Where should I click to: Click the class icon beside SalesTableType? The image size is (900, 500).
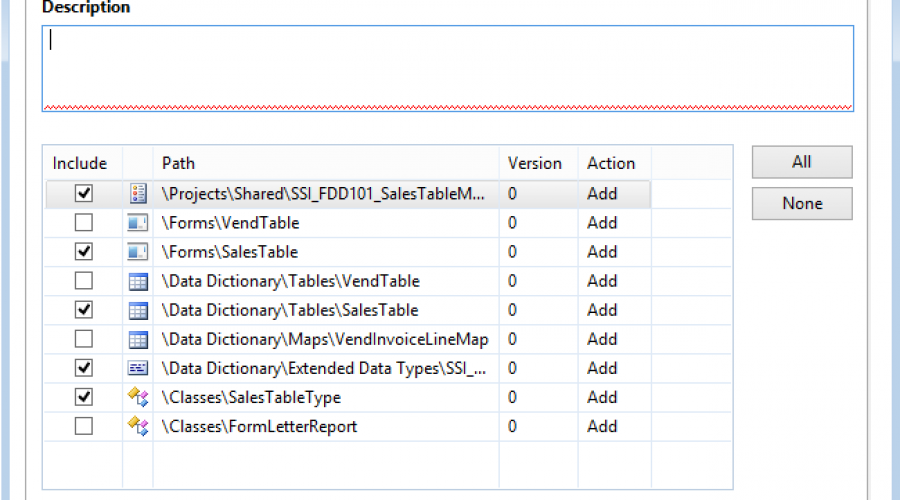tap(138, 397)
